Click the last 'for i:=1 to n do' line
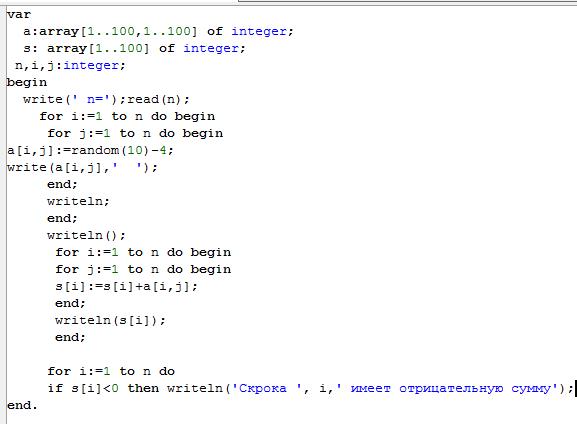This screenshot has height=424, width=577. click(111, 371)
